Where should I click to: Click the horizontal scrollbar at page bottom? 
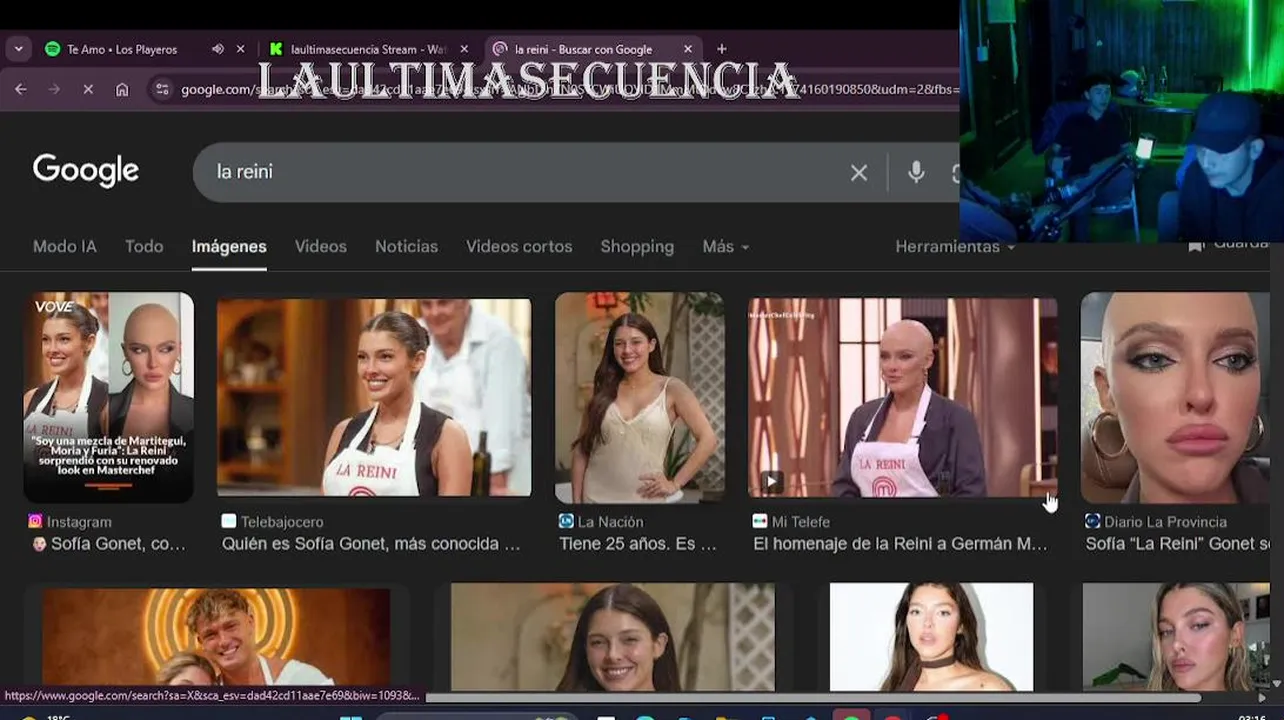pos(813,697)
